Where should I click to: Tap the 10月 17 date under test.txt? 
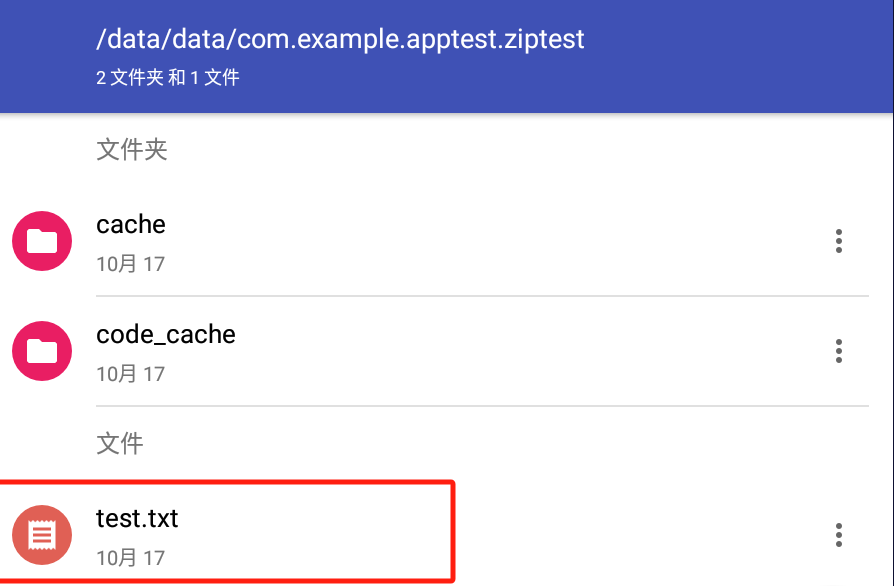[131, 558]
